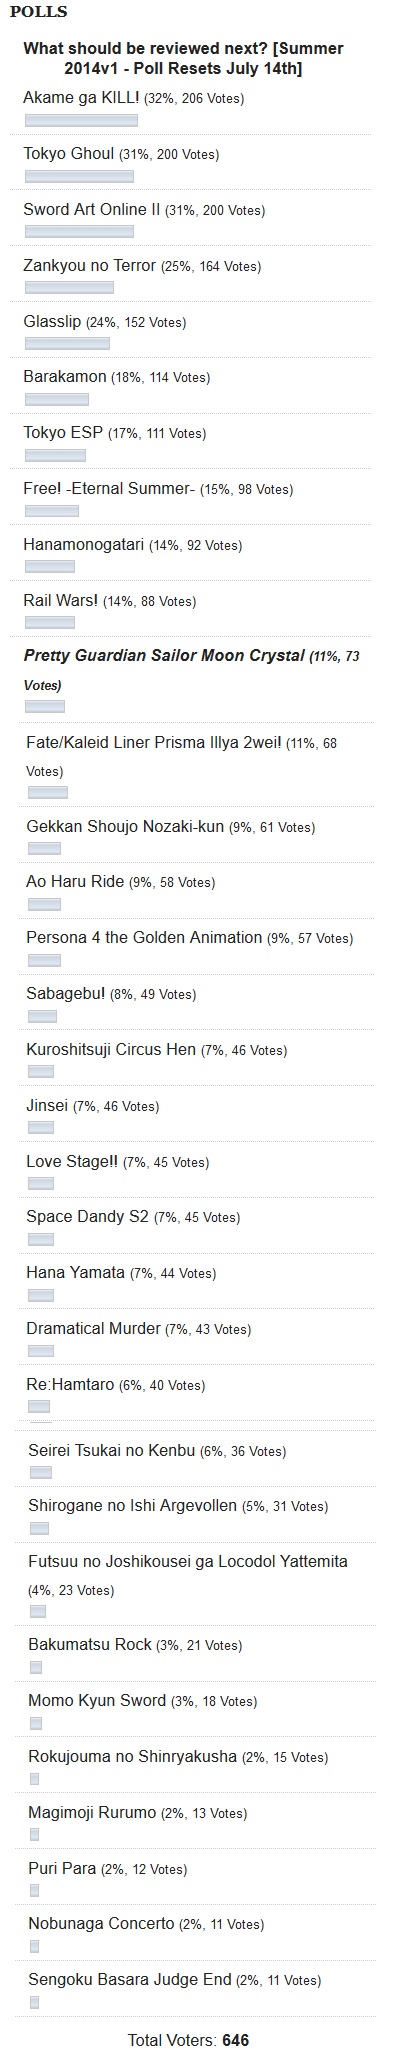This screenshot has height=2065, width=408.
Task: Select Kuroshitsuji Circus Hen poll entry
Action: click(157, 1050)
